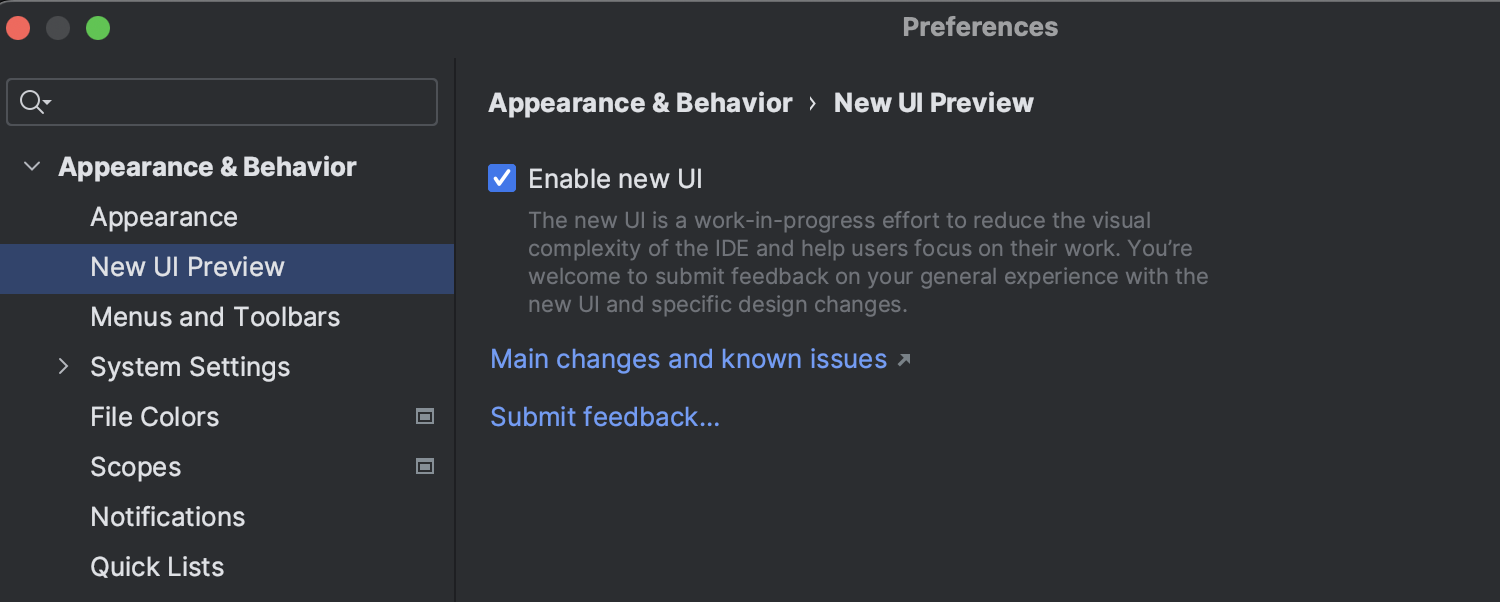Expand the System Settings tree node
The image size is (1500, 602).
(64, 366)
